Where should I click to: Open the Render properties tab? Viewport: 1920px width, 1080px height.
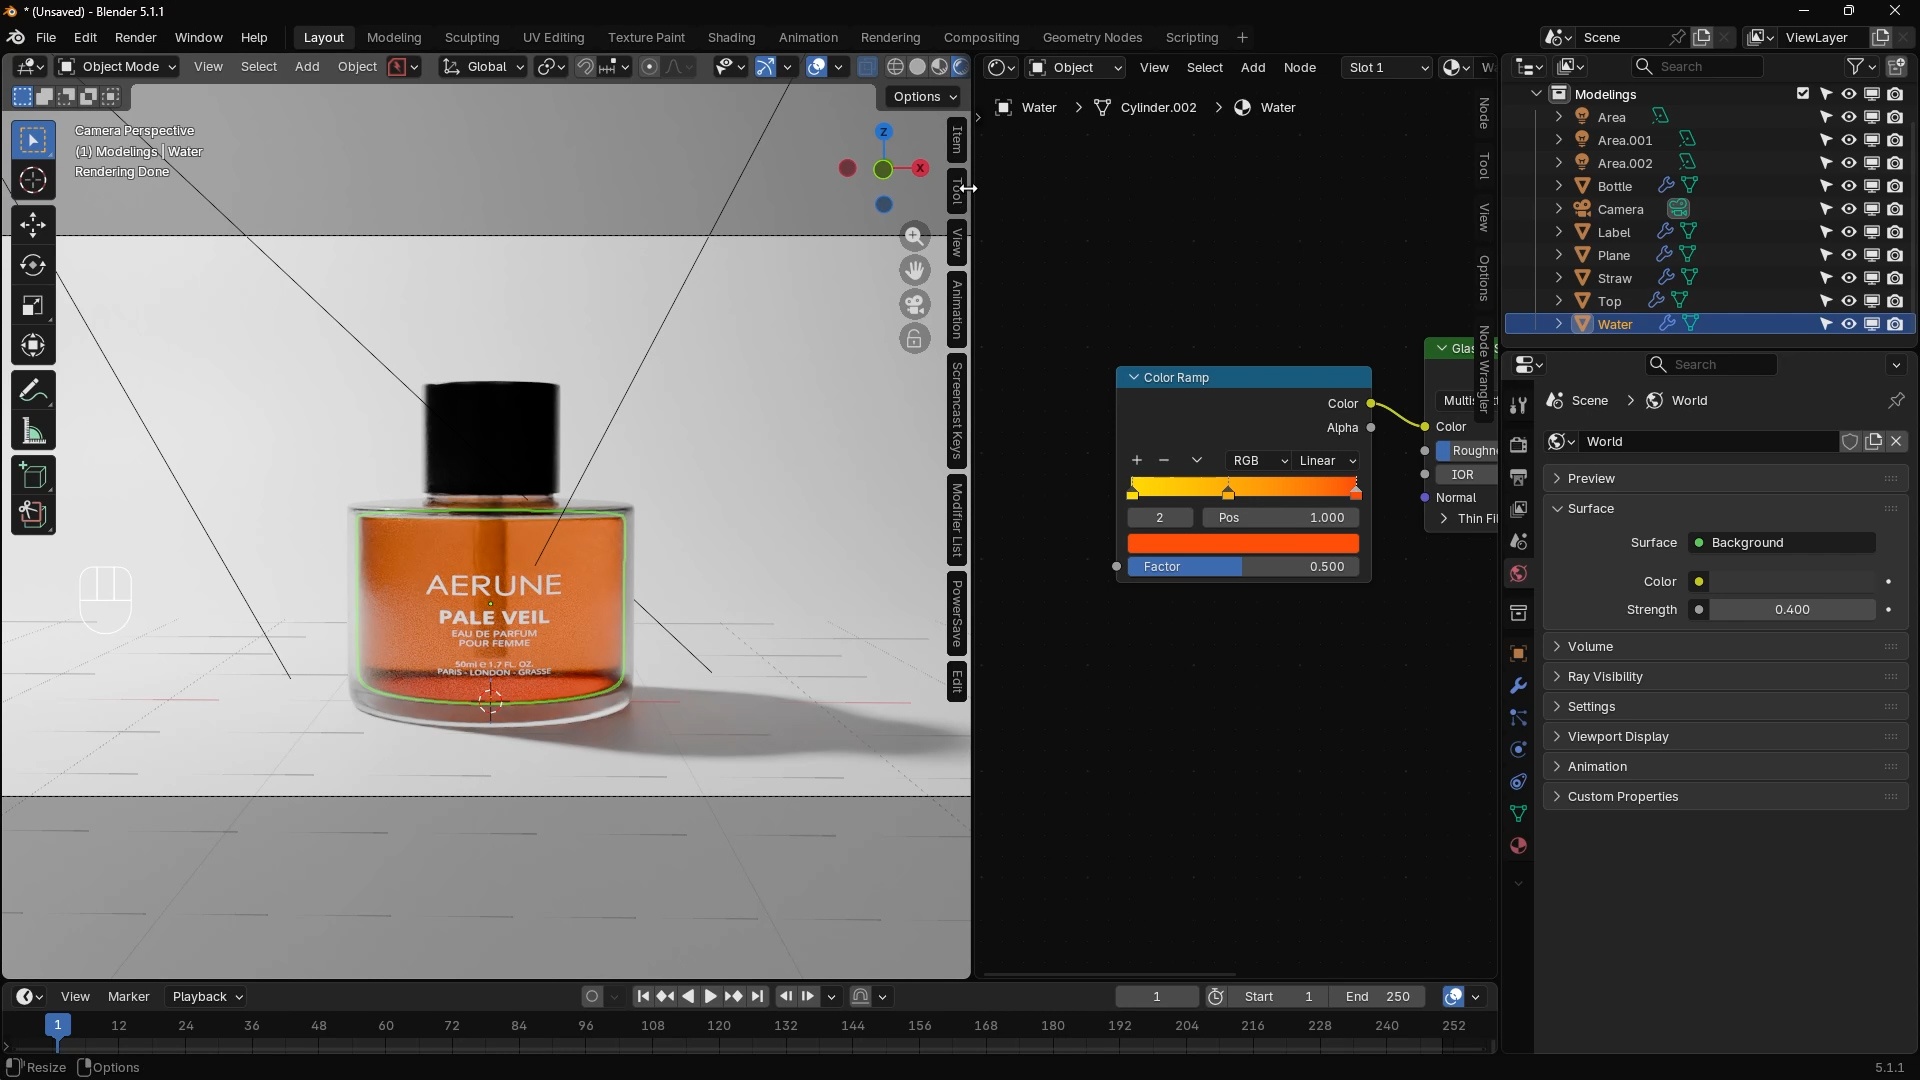pyautogui.click(x=1518, y=445)
